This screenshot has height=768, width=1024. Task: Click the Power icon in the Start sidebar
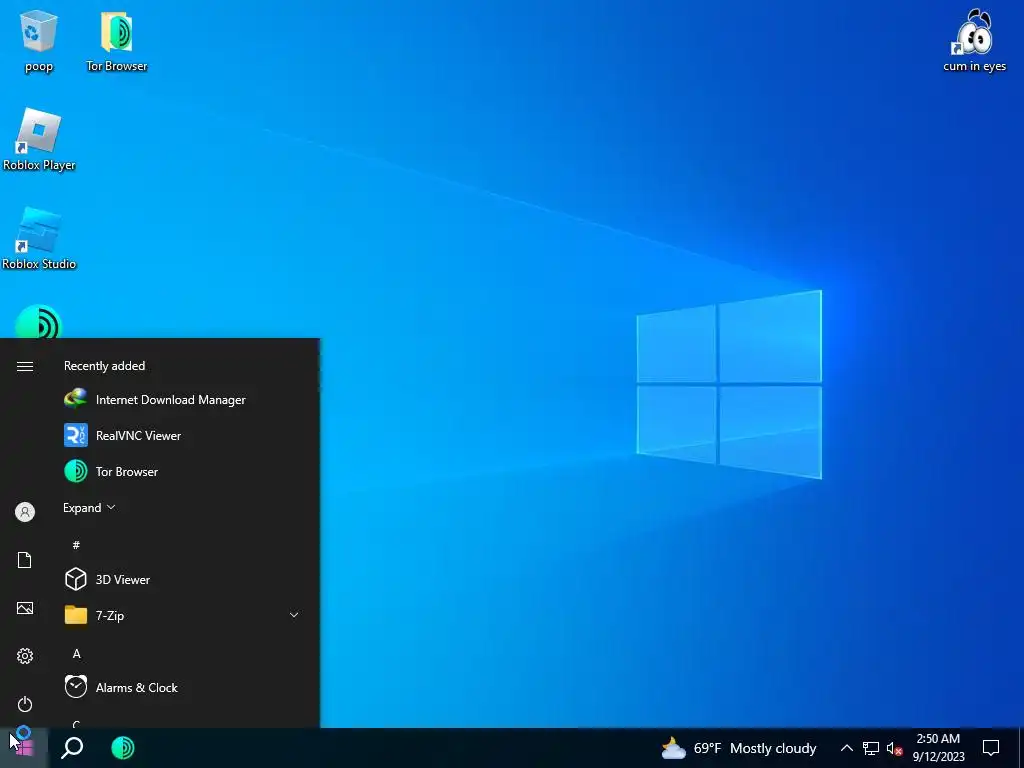tap(25, 704)
